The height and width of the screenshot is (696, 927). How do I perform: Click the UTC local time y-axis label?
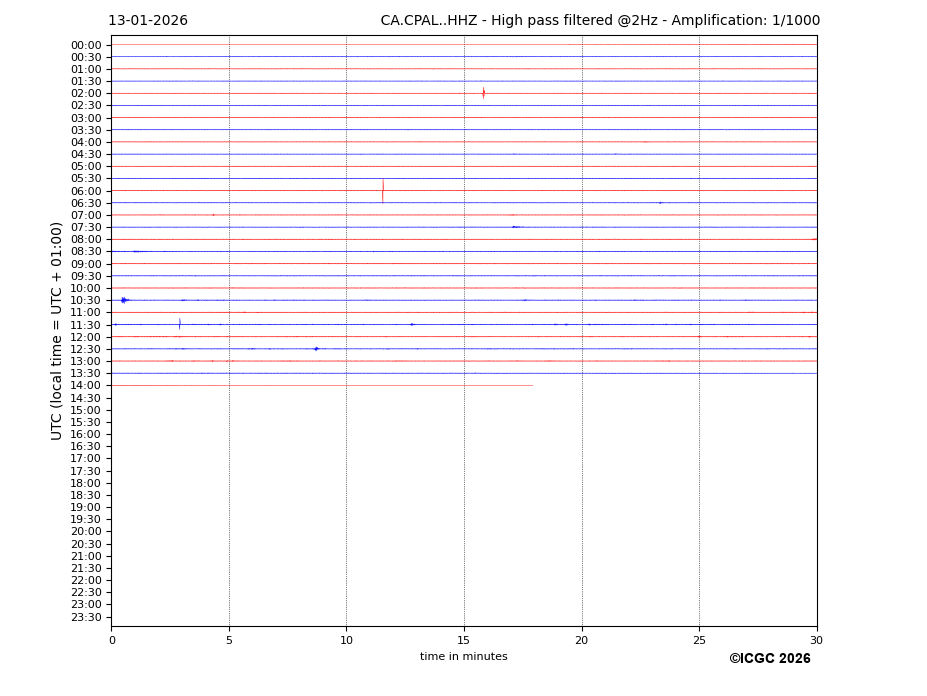(57, 331)
